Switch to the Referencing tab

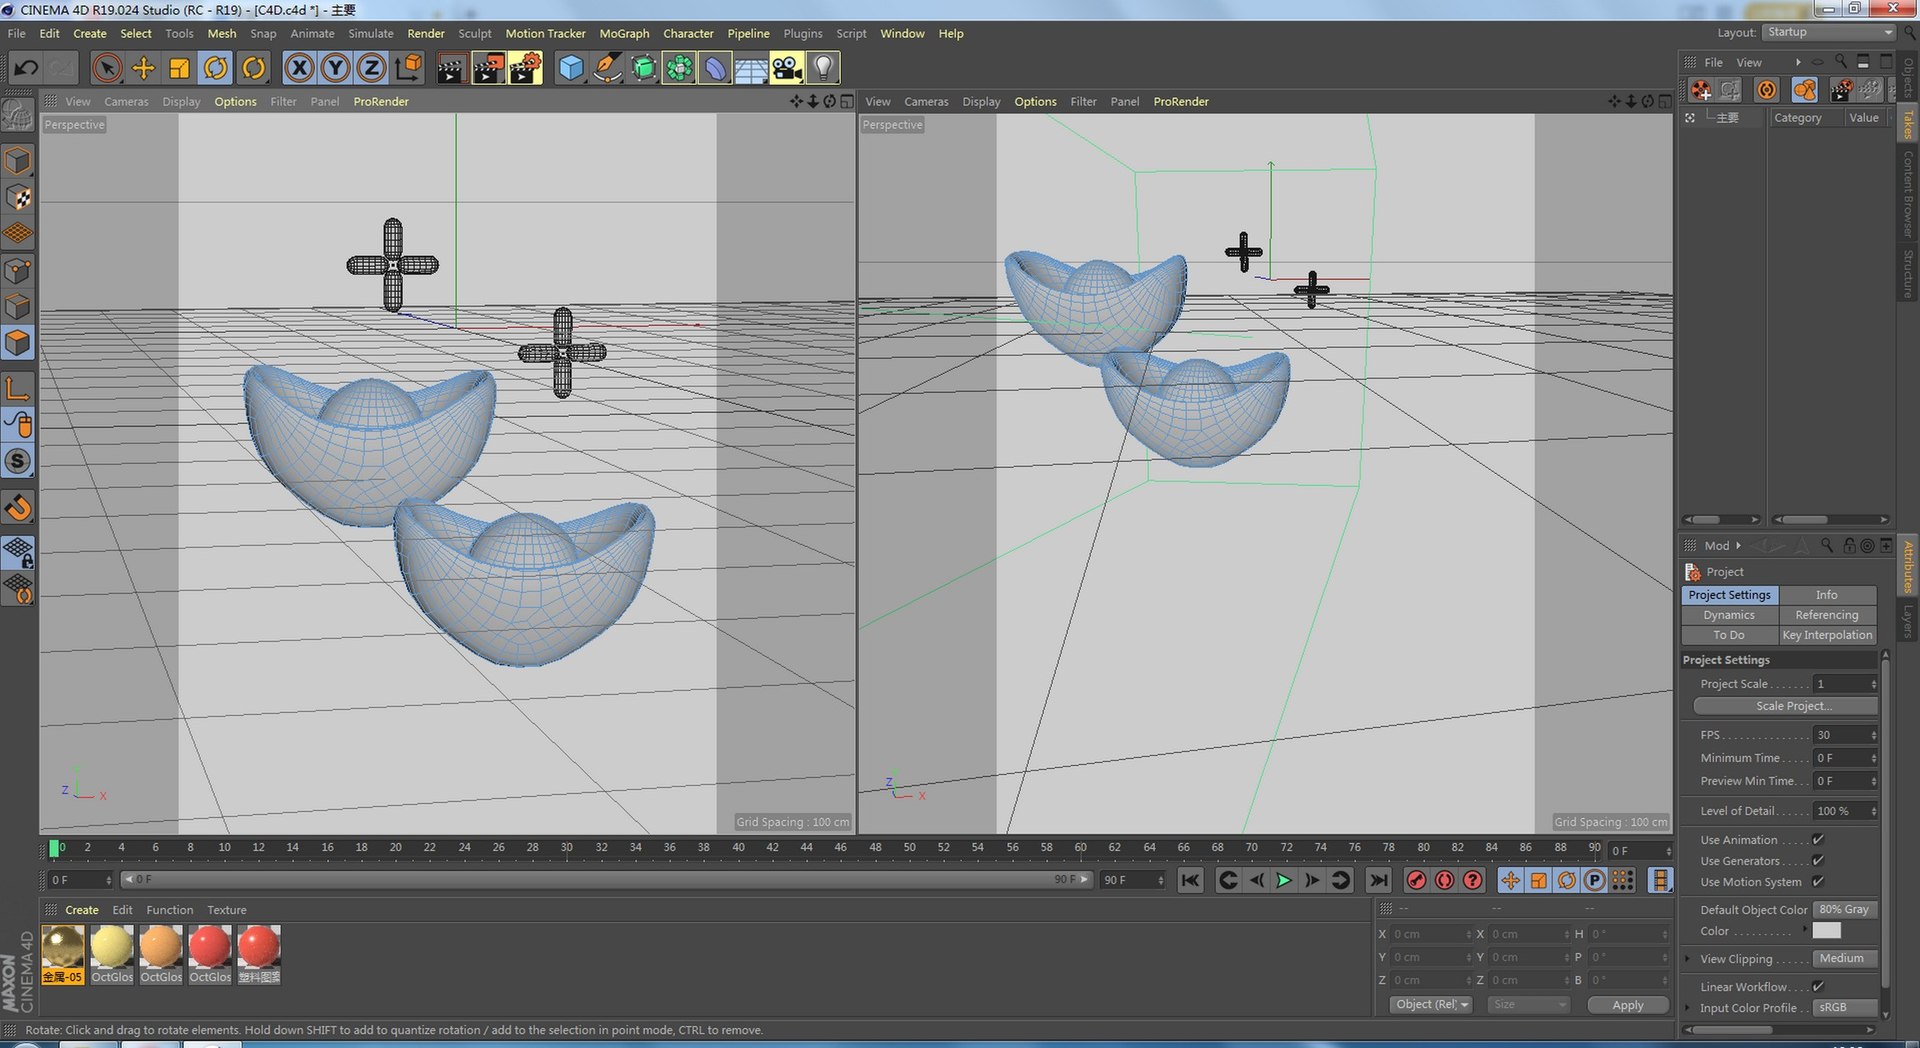pyautogui.click(x=1827, y=615)
